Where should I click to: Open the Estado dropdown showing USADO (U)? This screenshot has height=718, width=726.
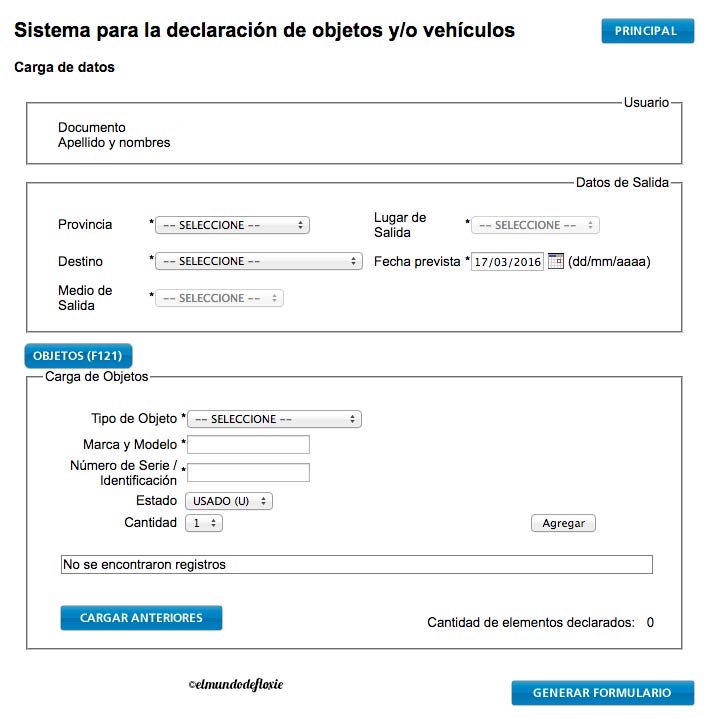coord(229,501)
